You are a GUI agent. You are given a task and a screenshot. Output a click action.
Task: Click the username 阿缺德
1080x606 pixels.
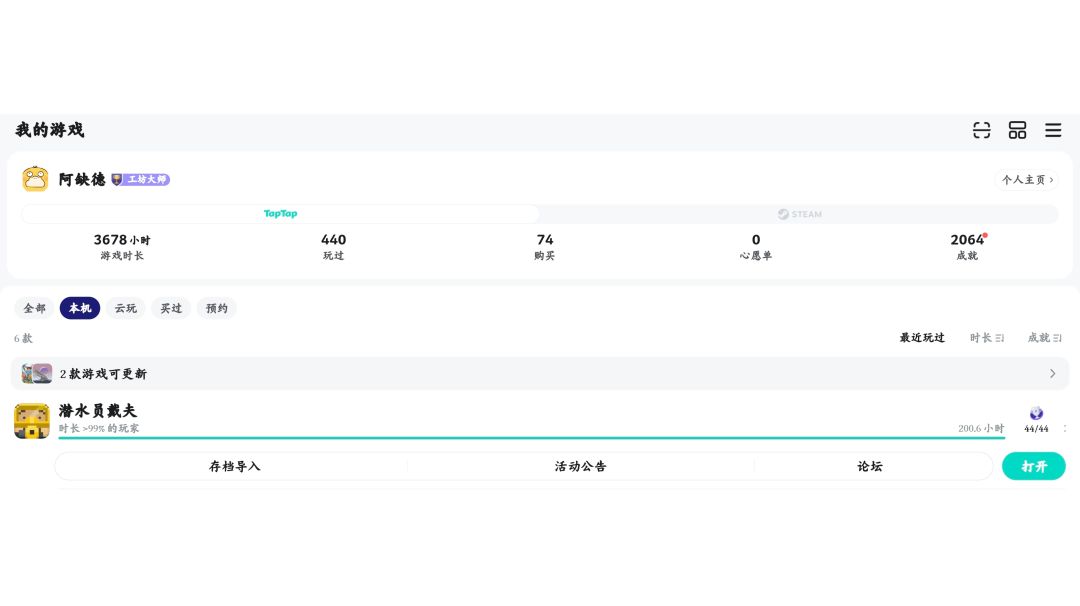(82, 180)
